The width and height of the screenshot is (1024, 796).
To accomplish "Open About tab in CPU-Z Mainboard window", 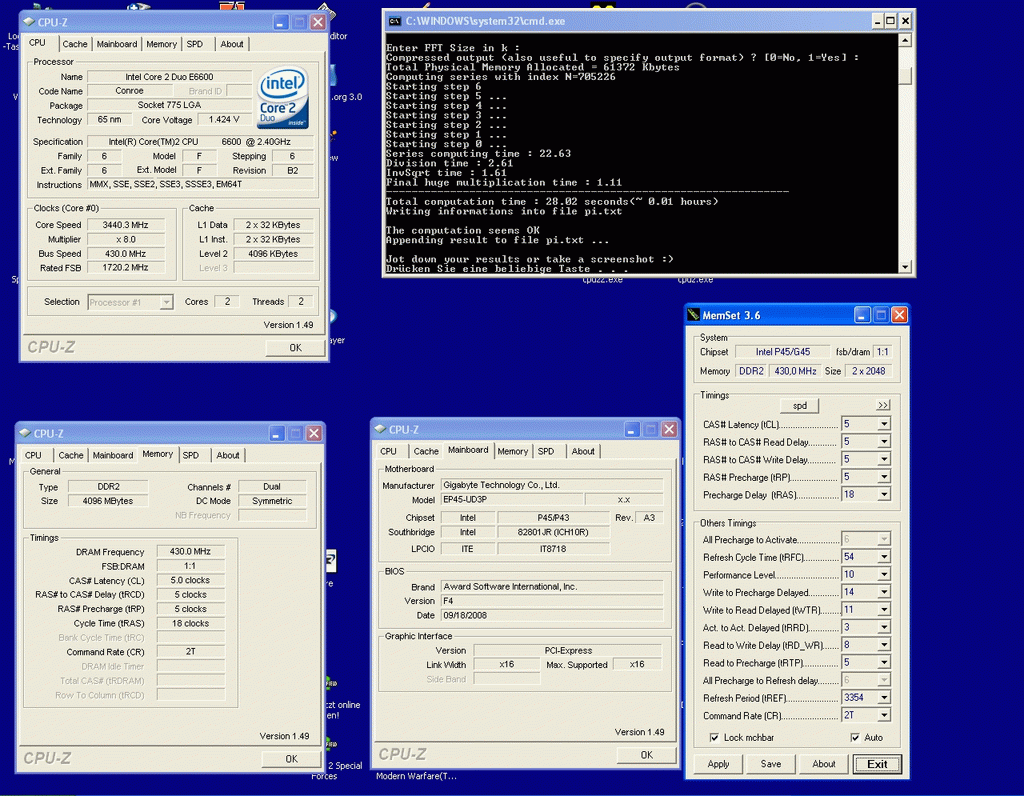I will click(x=583, y=451).
